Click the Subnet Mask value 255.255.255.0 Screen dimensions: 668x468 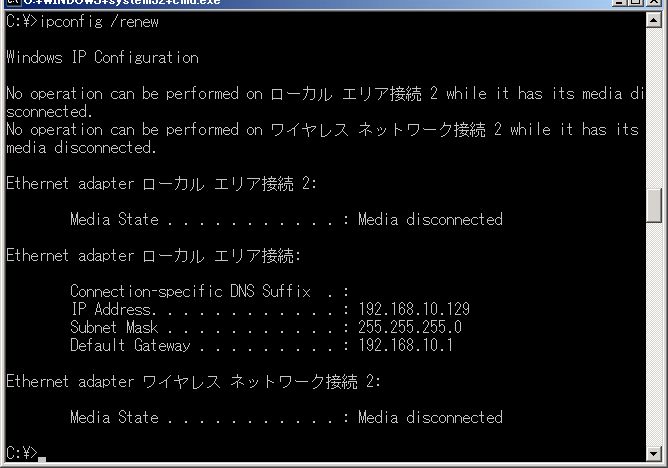click(409, 327)
